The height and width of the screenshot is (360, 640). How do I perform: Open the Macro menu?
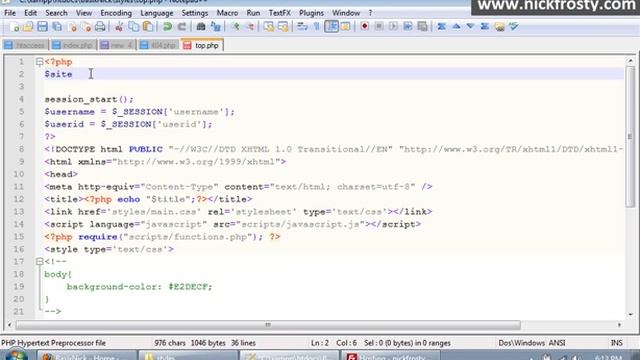[227, 13]
